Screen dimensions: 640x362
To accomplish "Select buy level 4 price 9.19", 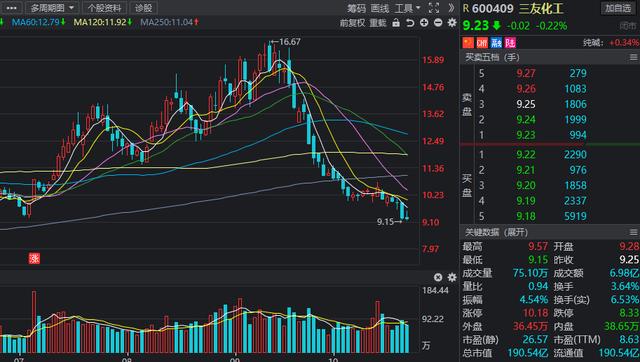I will pyautogui.click(x=526, y=201).
